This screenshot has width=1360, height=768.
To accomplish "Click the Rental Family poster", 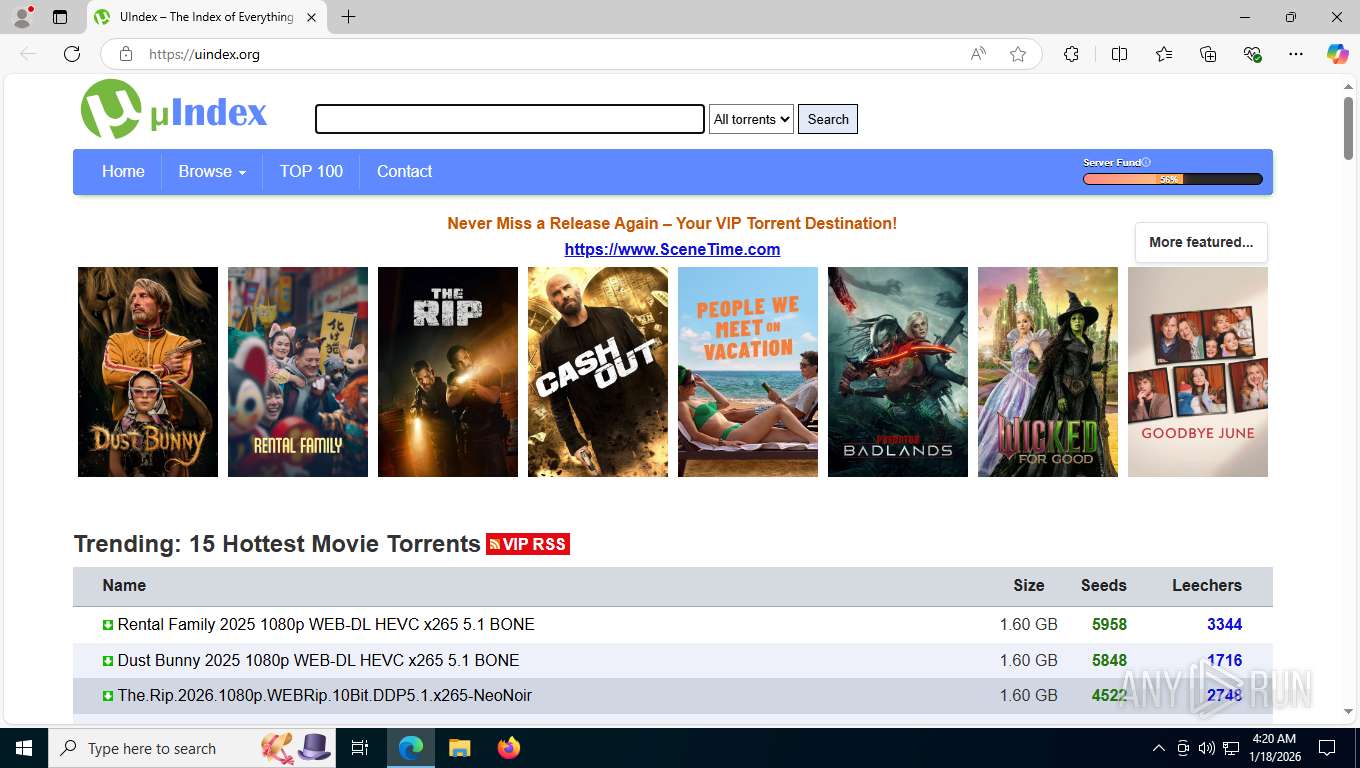I will pyautogui.click(x=298, y=372).
